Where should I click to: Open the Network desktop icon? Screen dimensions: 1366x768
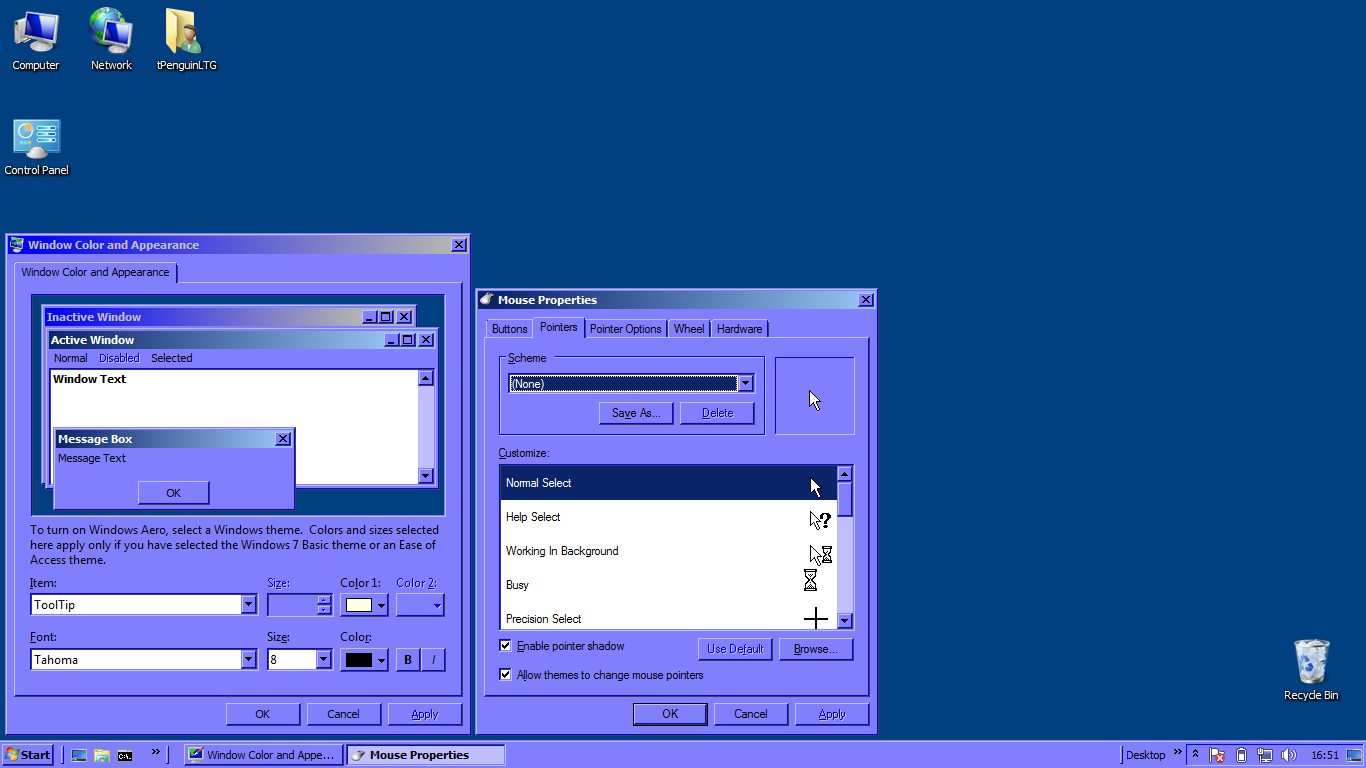pyautogui.click(x=111, y=40)
